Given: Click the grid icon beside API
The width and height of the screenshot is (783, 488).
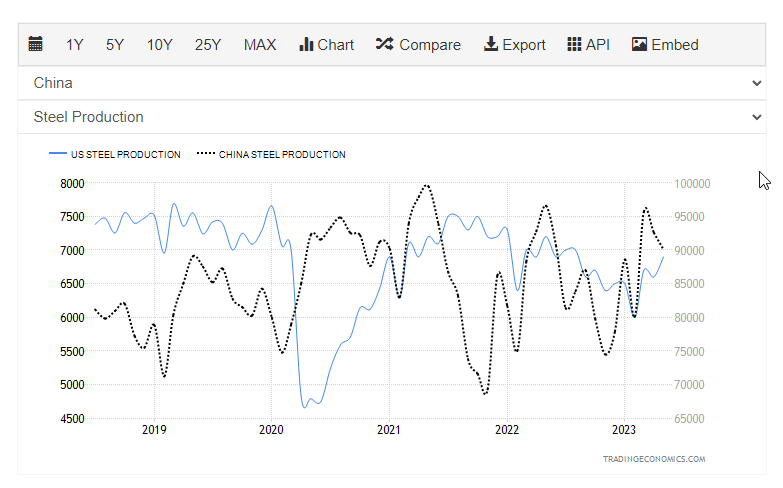Looking at the screenshot, I should coord(574,44).
